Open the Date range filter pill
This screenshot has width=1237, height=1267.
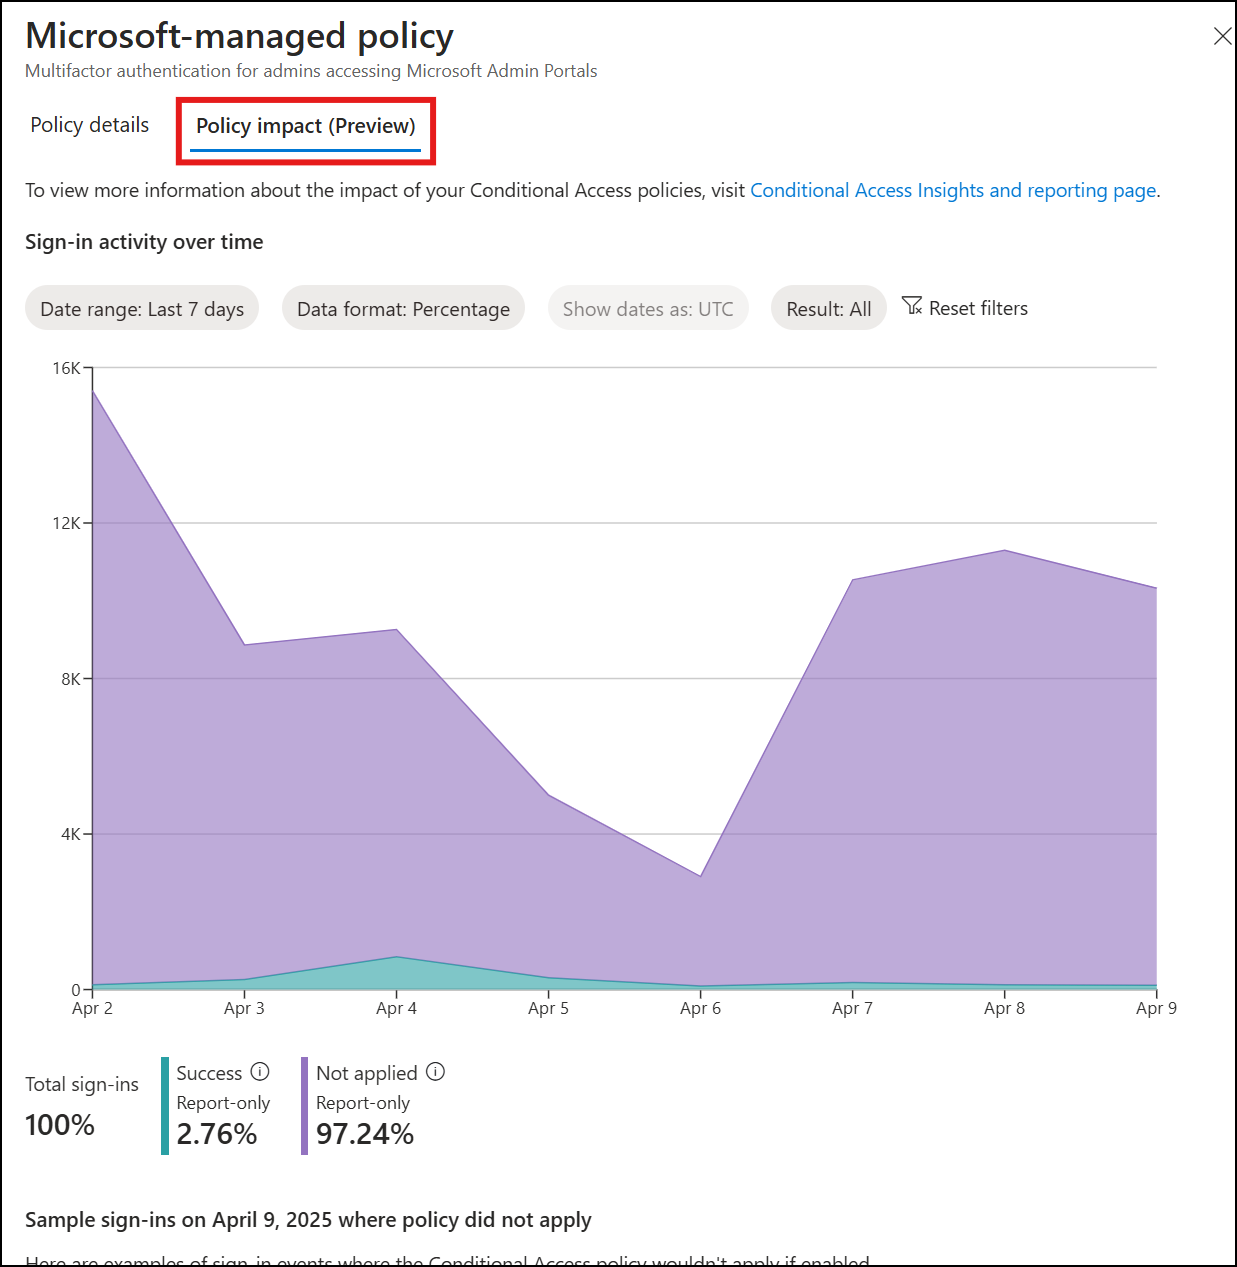pos(141,308)
